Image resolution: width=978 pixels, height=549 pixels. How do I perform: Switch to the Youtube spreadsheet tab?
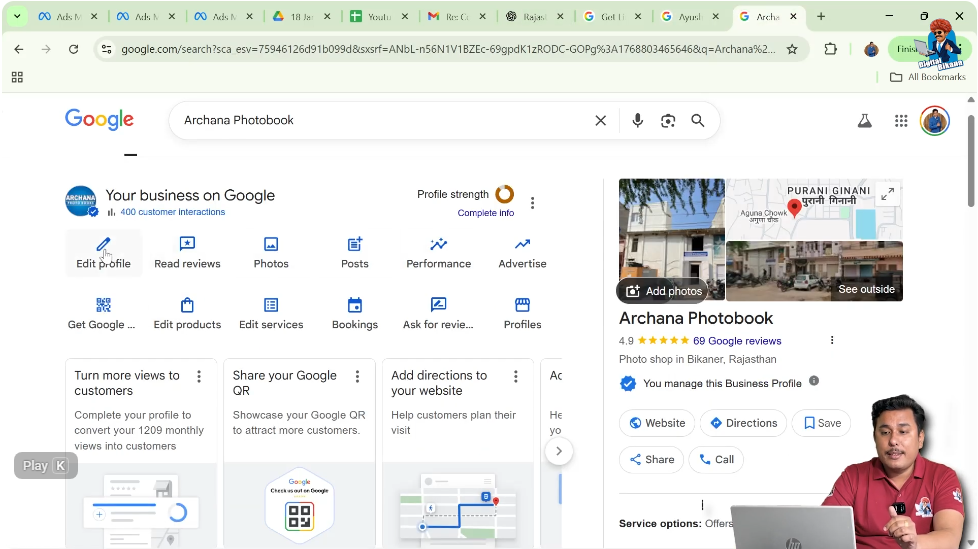tap(378, 17)
